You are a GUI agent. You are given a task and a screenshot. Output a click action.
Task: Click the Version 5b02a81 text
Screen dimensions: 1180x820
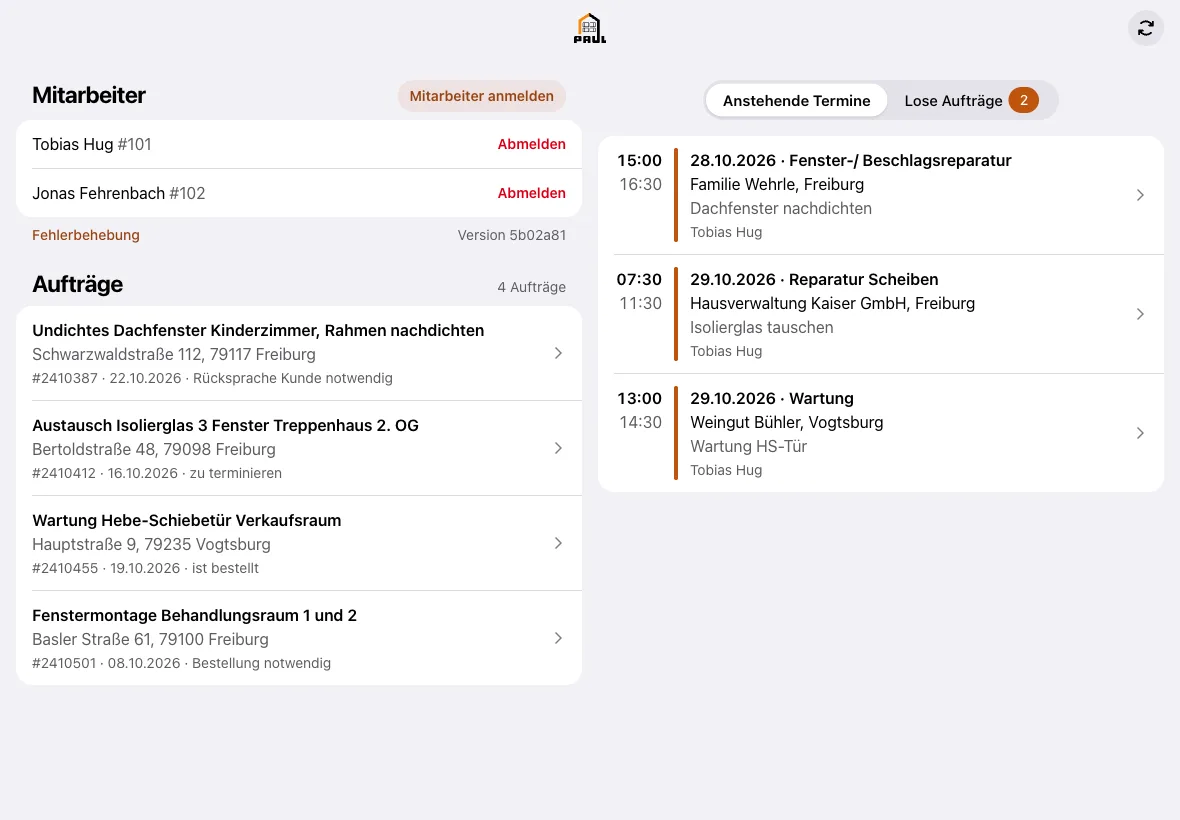point(512,235)
